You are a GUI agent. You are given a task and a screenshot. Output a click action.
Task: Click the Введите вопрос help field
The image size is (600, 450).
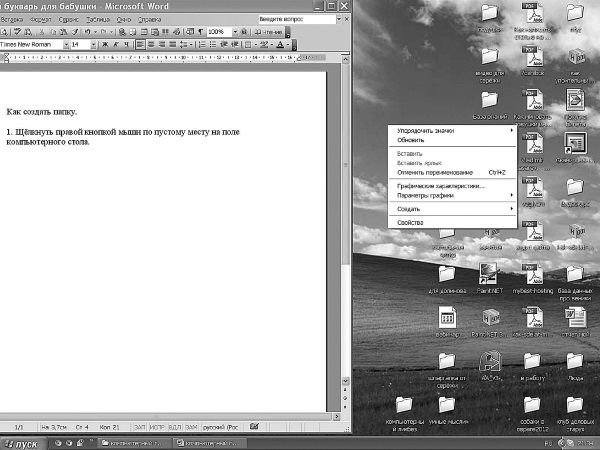[293, 19]
